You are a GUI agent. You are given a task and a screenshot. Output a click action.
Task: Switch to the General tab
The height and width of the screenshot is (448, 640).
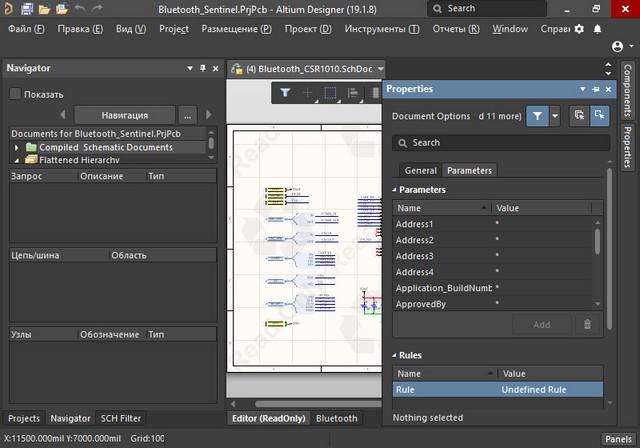(420, 171)
